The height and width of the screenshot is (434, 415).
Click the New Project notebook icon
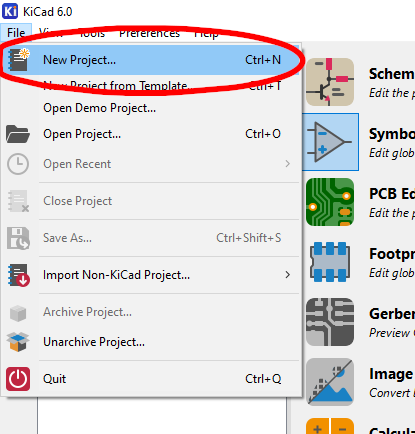pyautogui.click(x=18, y=60)
